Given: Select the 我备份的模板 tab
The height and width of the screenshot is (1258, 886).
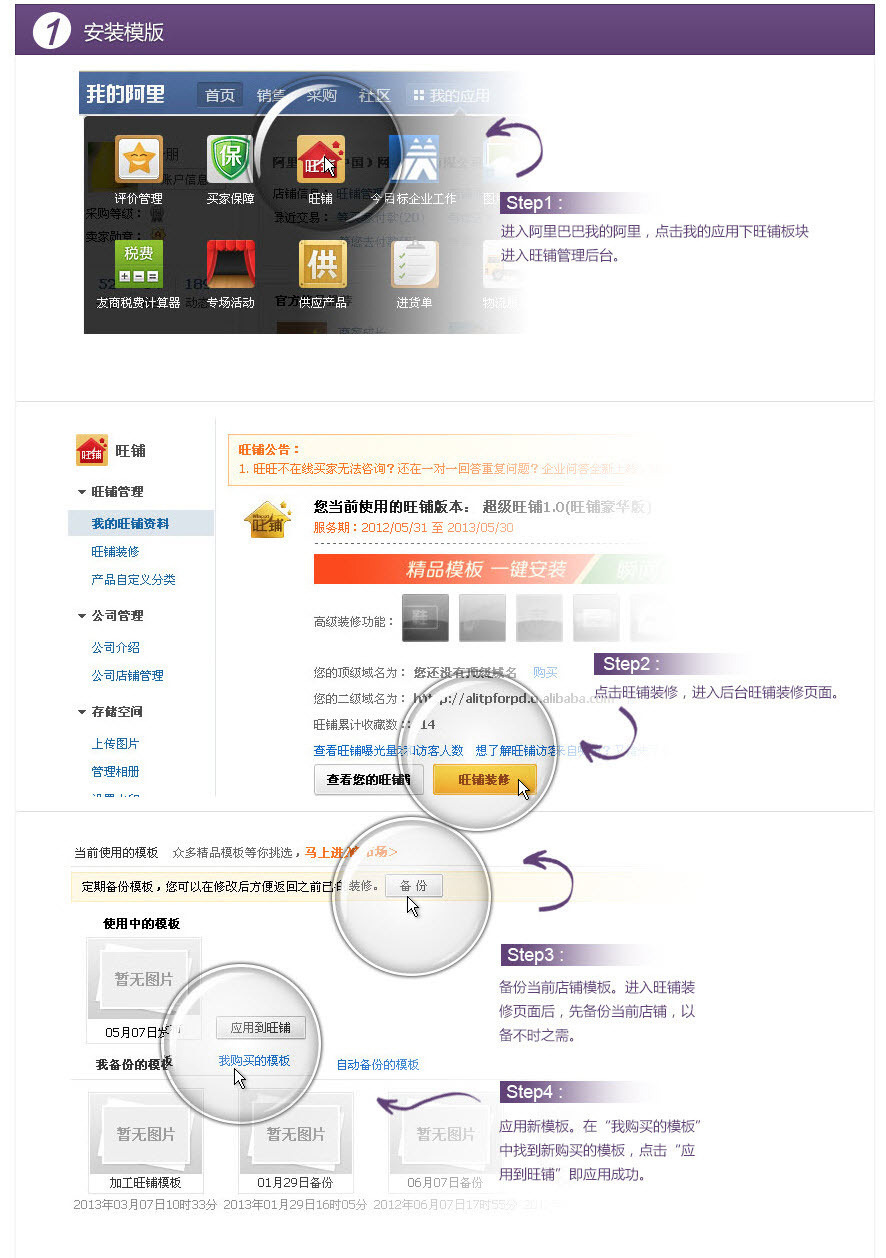Looking at the screenshot, I should tap(134, 1065).
